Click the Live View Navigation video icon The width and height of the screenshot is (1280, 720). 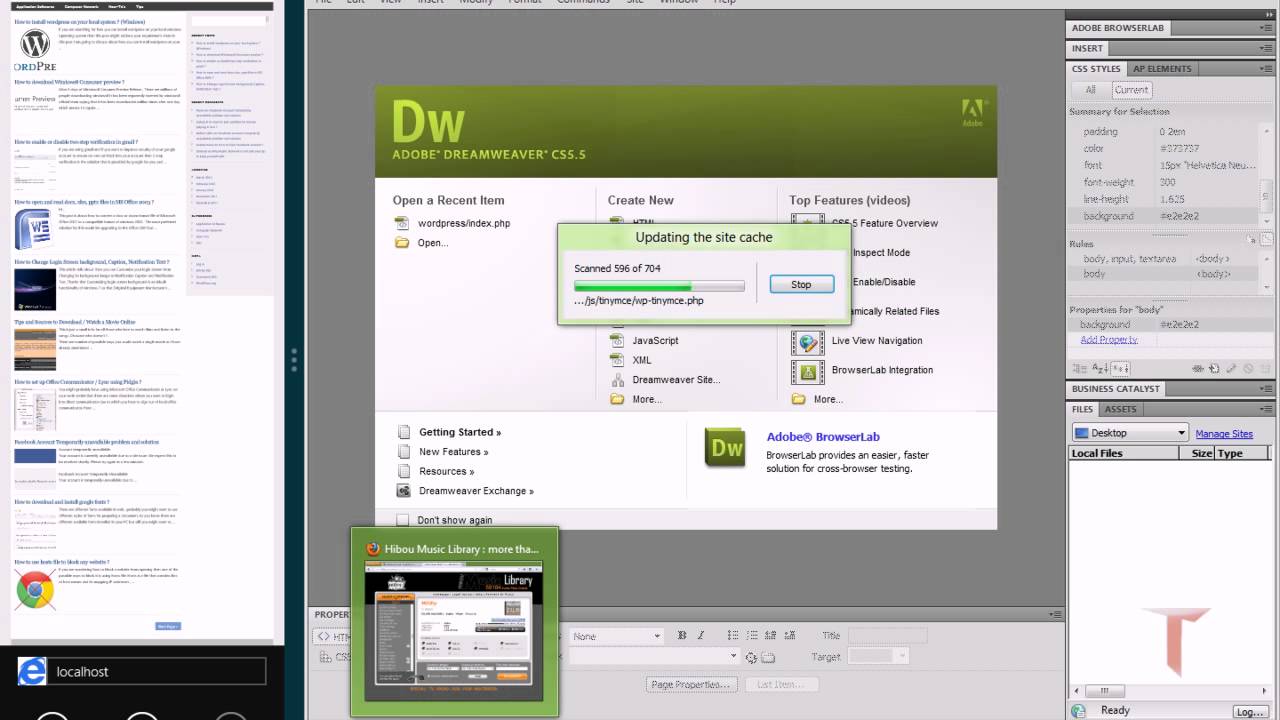pos(807,342)
